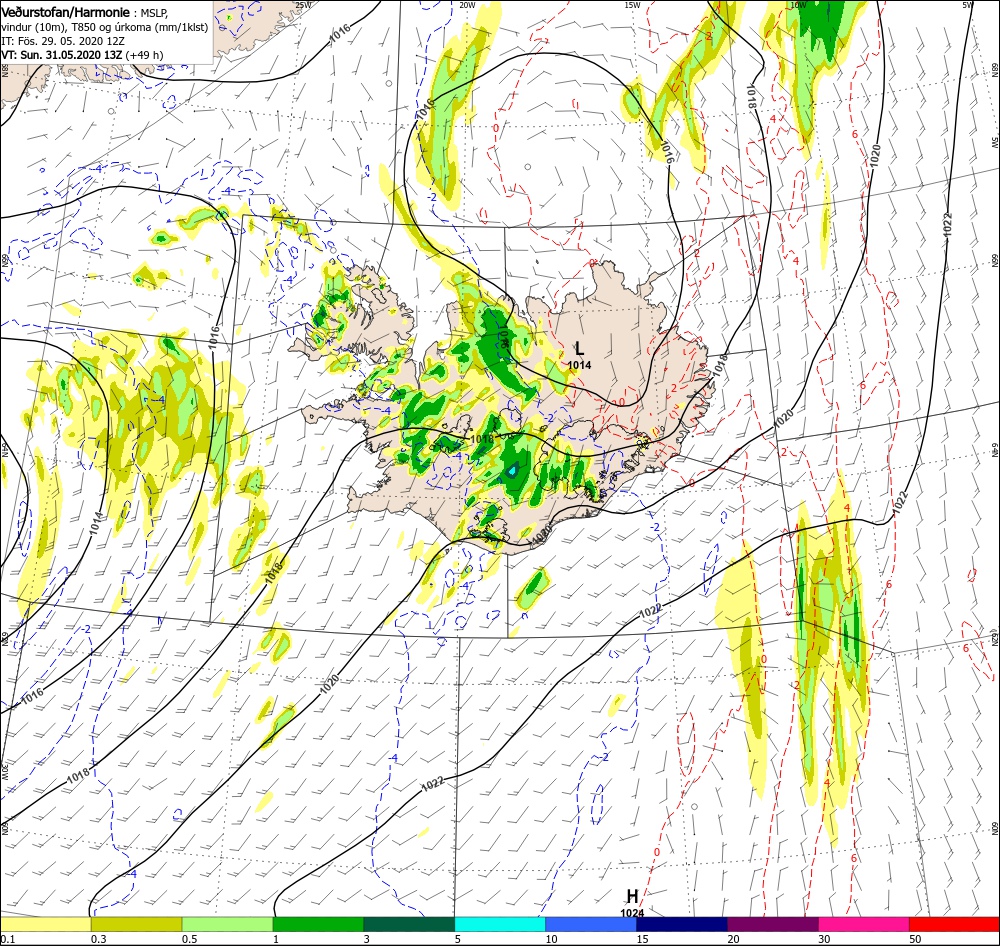Click the '15' legend scale label

point(642,939)
